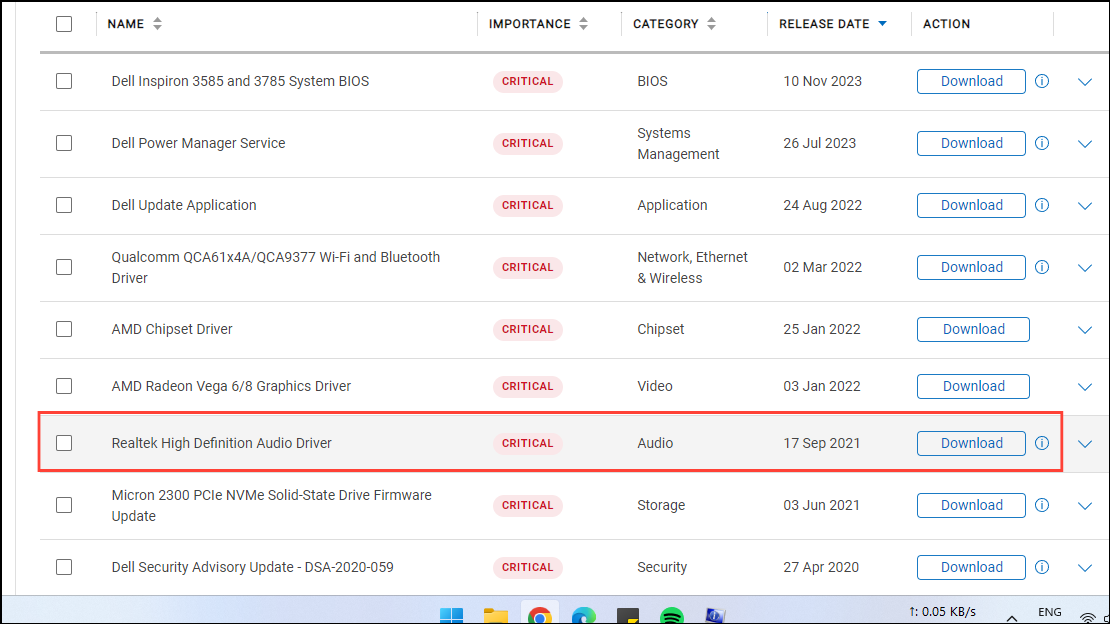Click 'Realtek High Definition Audio Driver' name
1110x624 pixels.
pos(222,443)
